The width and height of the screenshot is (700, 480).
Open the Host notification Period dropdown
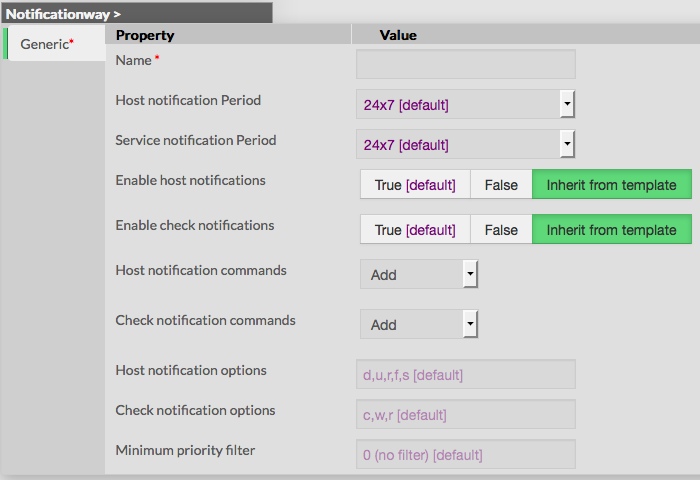(466, 104)
